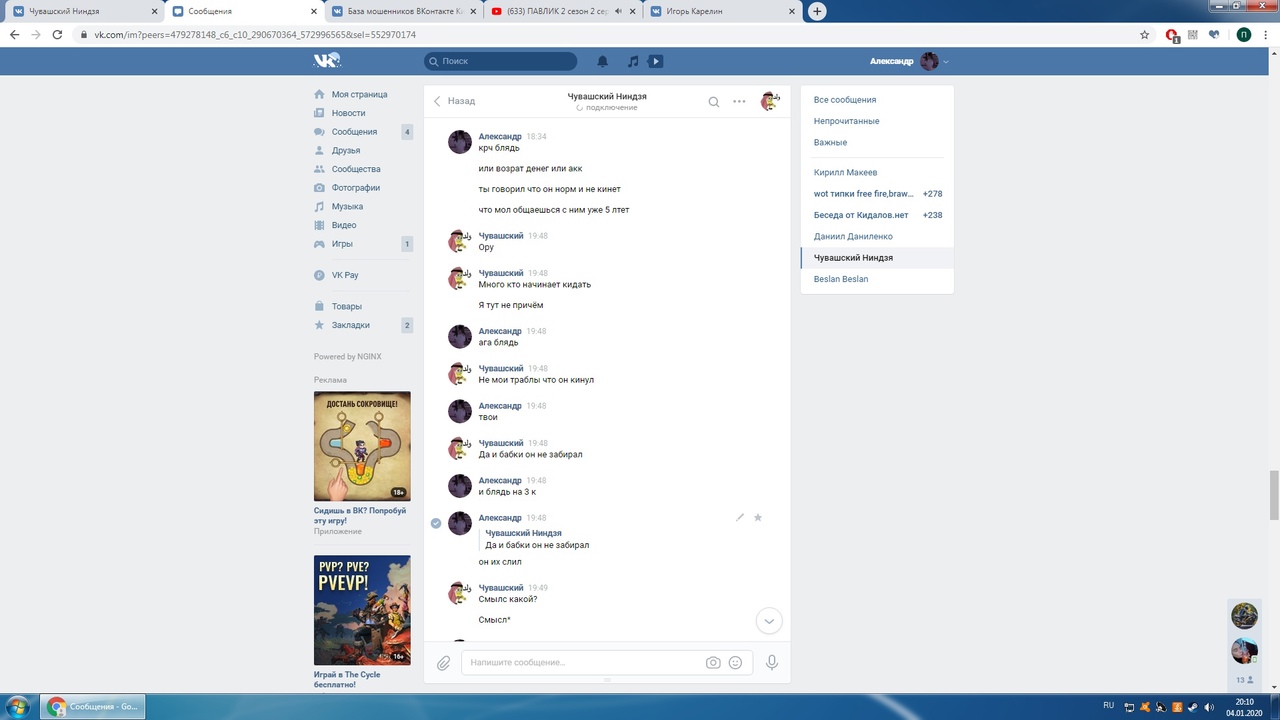Click the paperclip attach file icon

pos(444,662)
